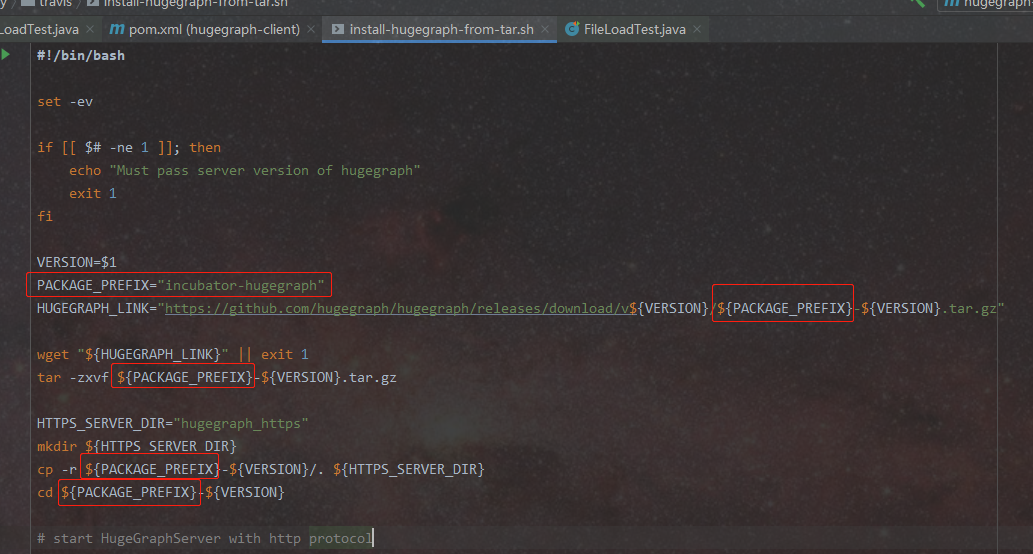Click the 'VERSION=$1' assignment

click(76, 262)
